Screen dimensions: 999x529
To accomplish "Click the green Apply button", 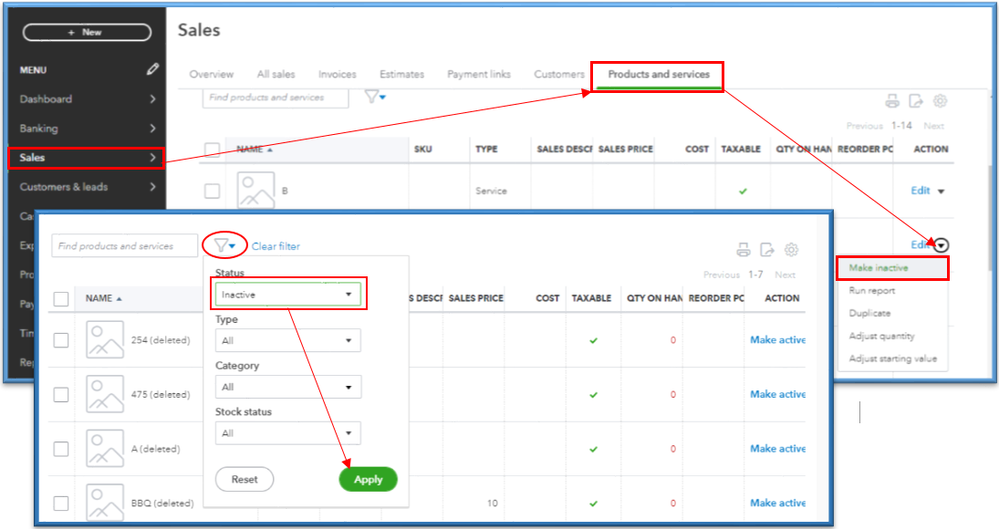I will [368, 479].
